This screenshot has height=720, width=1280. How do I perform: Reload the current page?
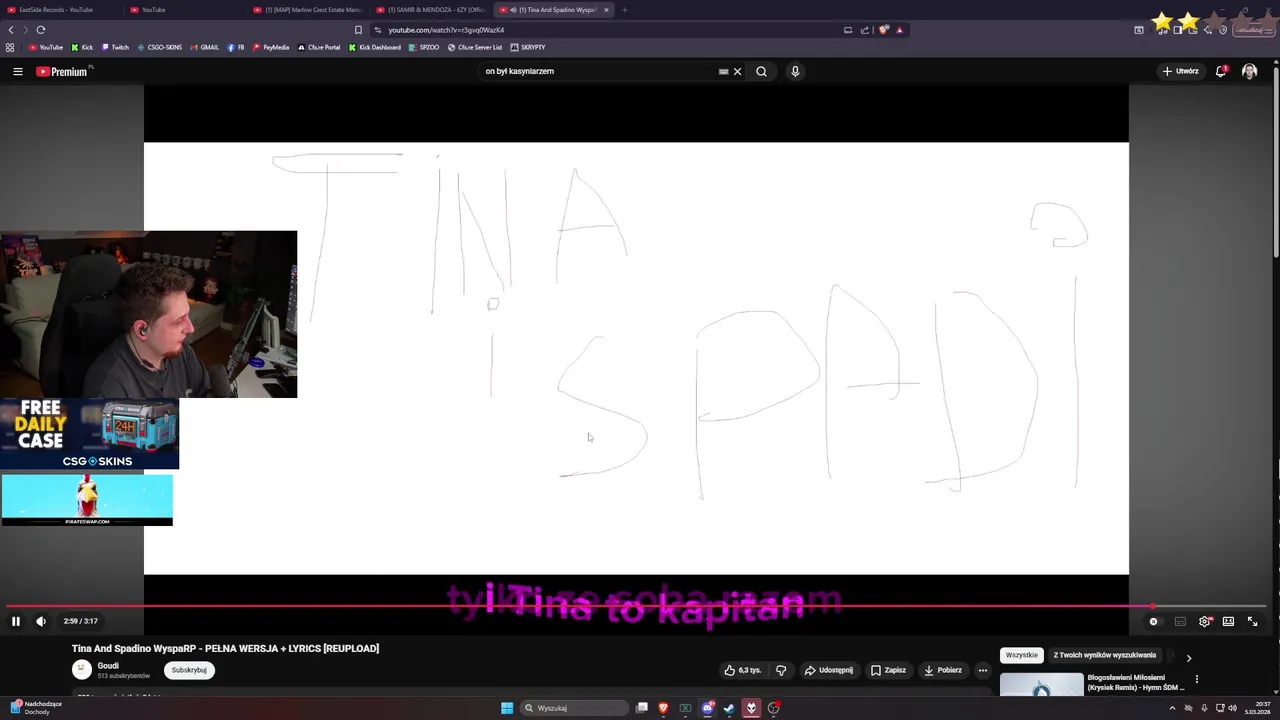(41, 30)
